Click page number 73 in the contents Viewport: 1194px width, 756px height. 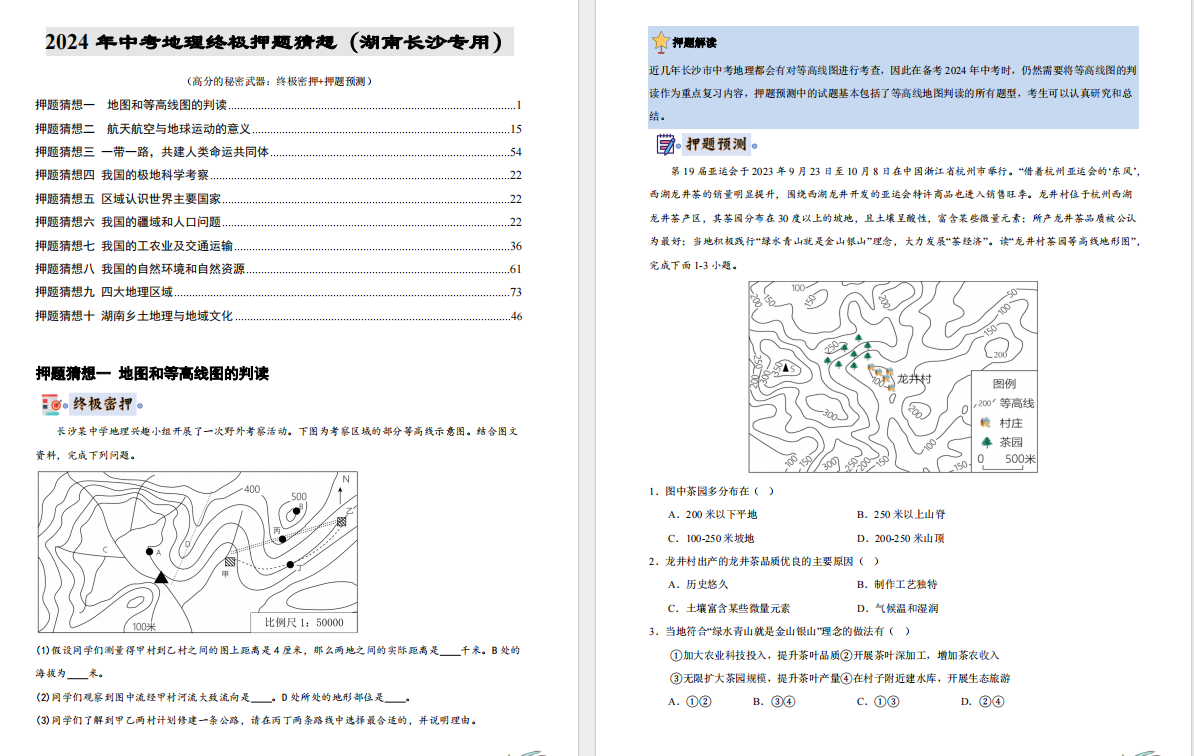click(516, 292)
